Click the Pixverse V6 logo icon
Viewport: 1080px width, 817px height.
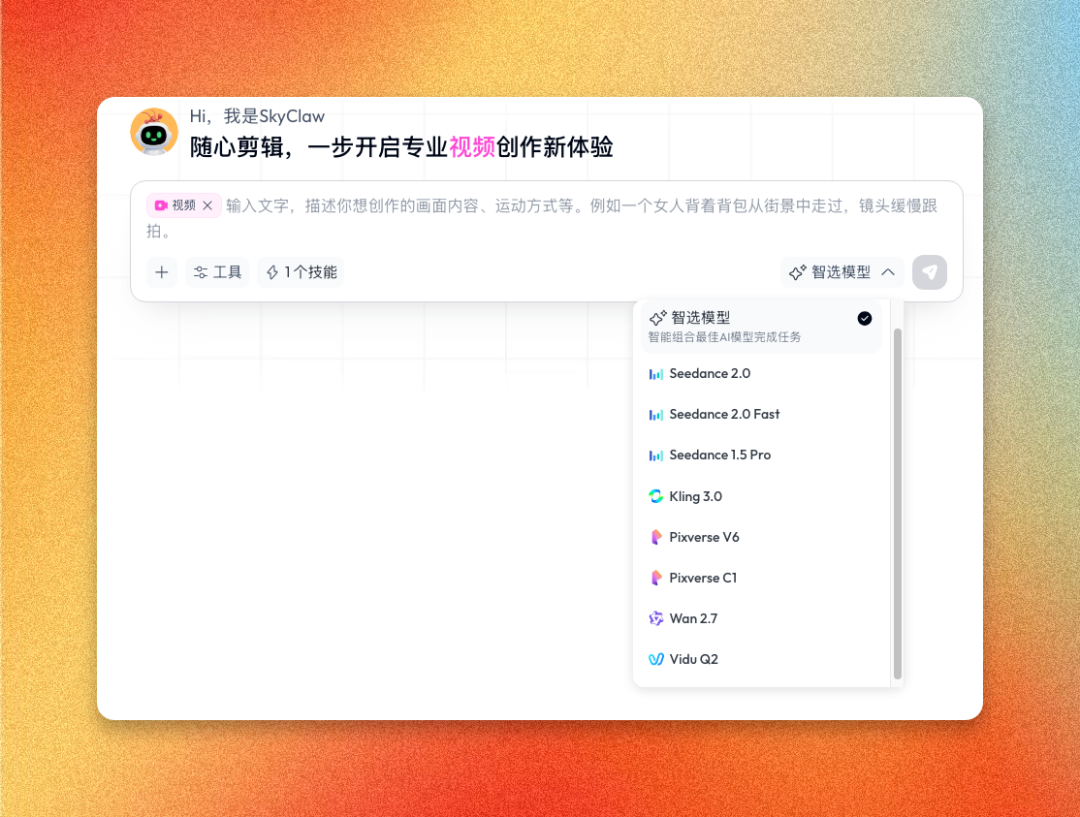[656, 537]
